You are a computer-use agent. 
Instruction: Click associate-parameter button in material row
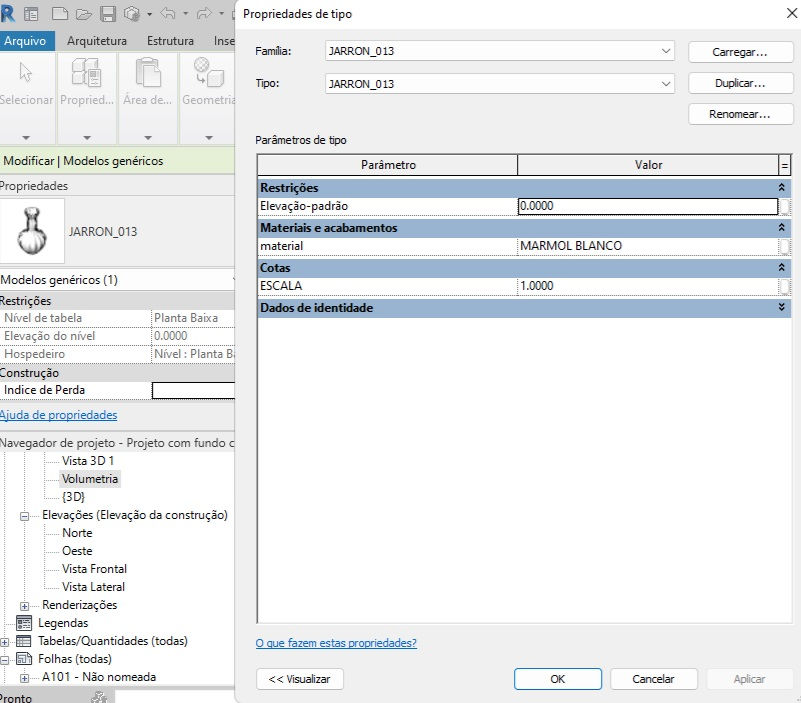(x=784, y=246)
